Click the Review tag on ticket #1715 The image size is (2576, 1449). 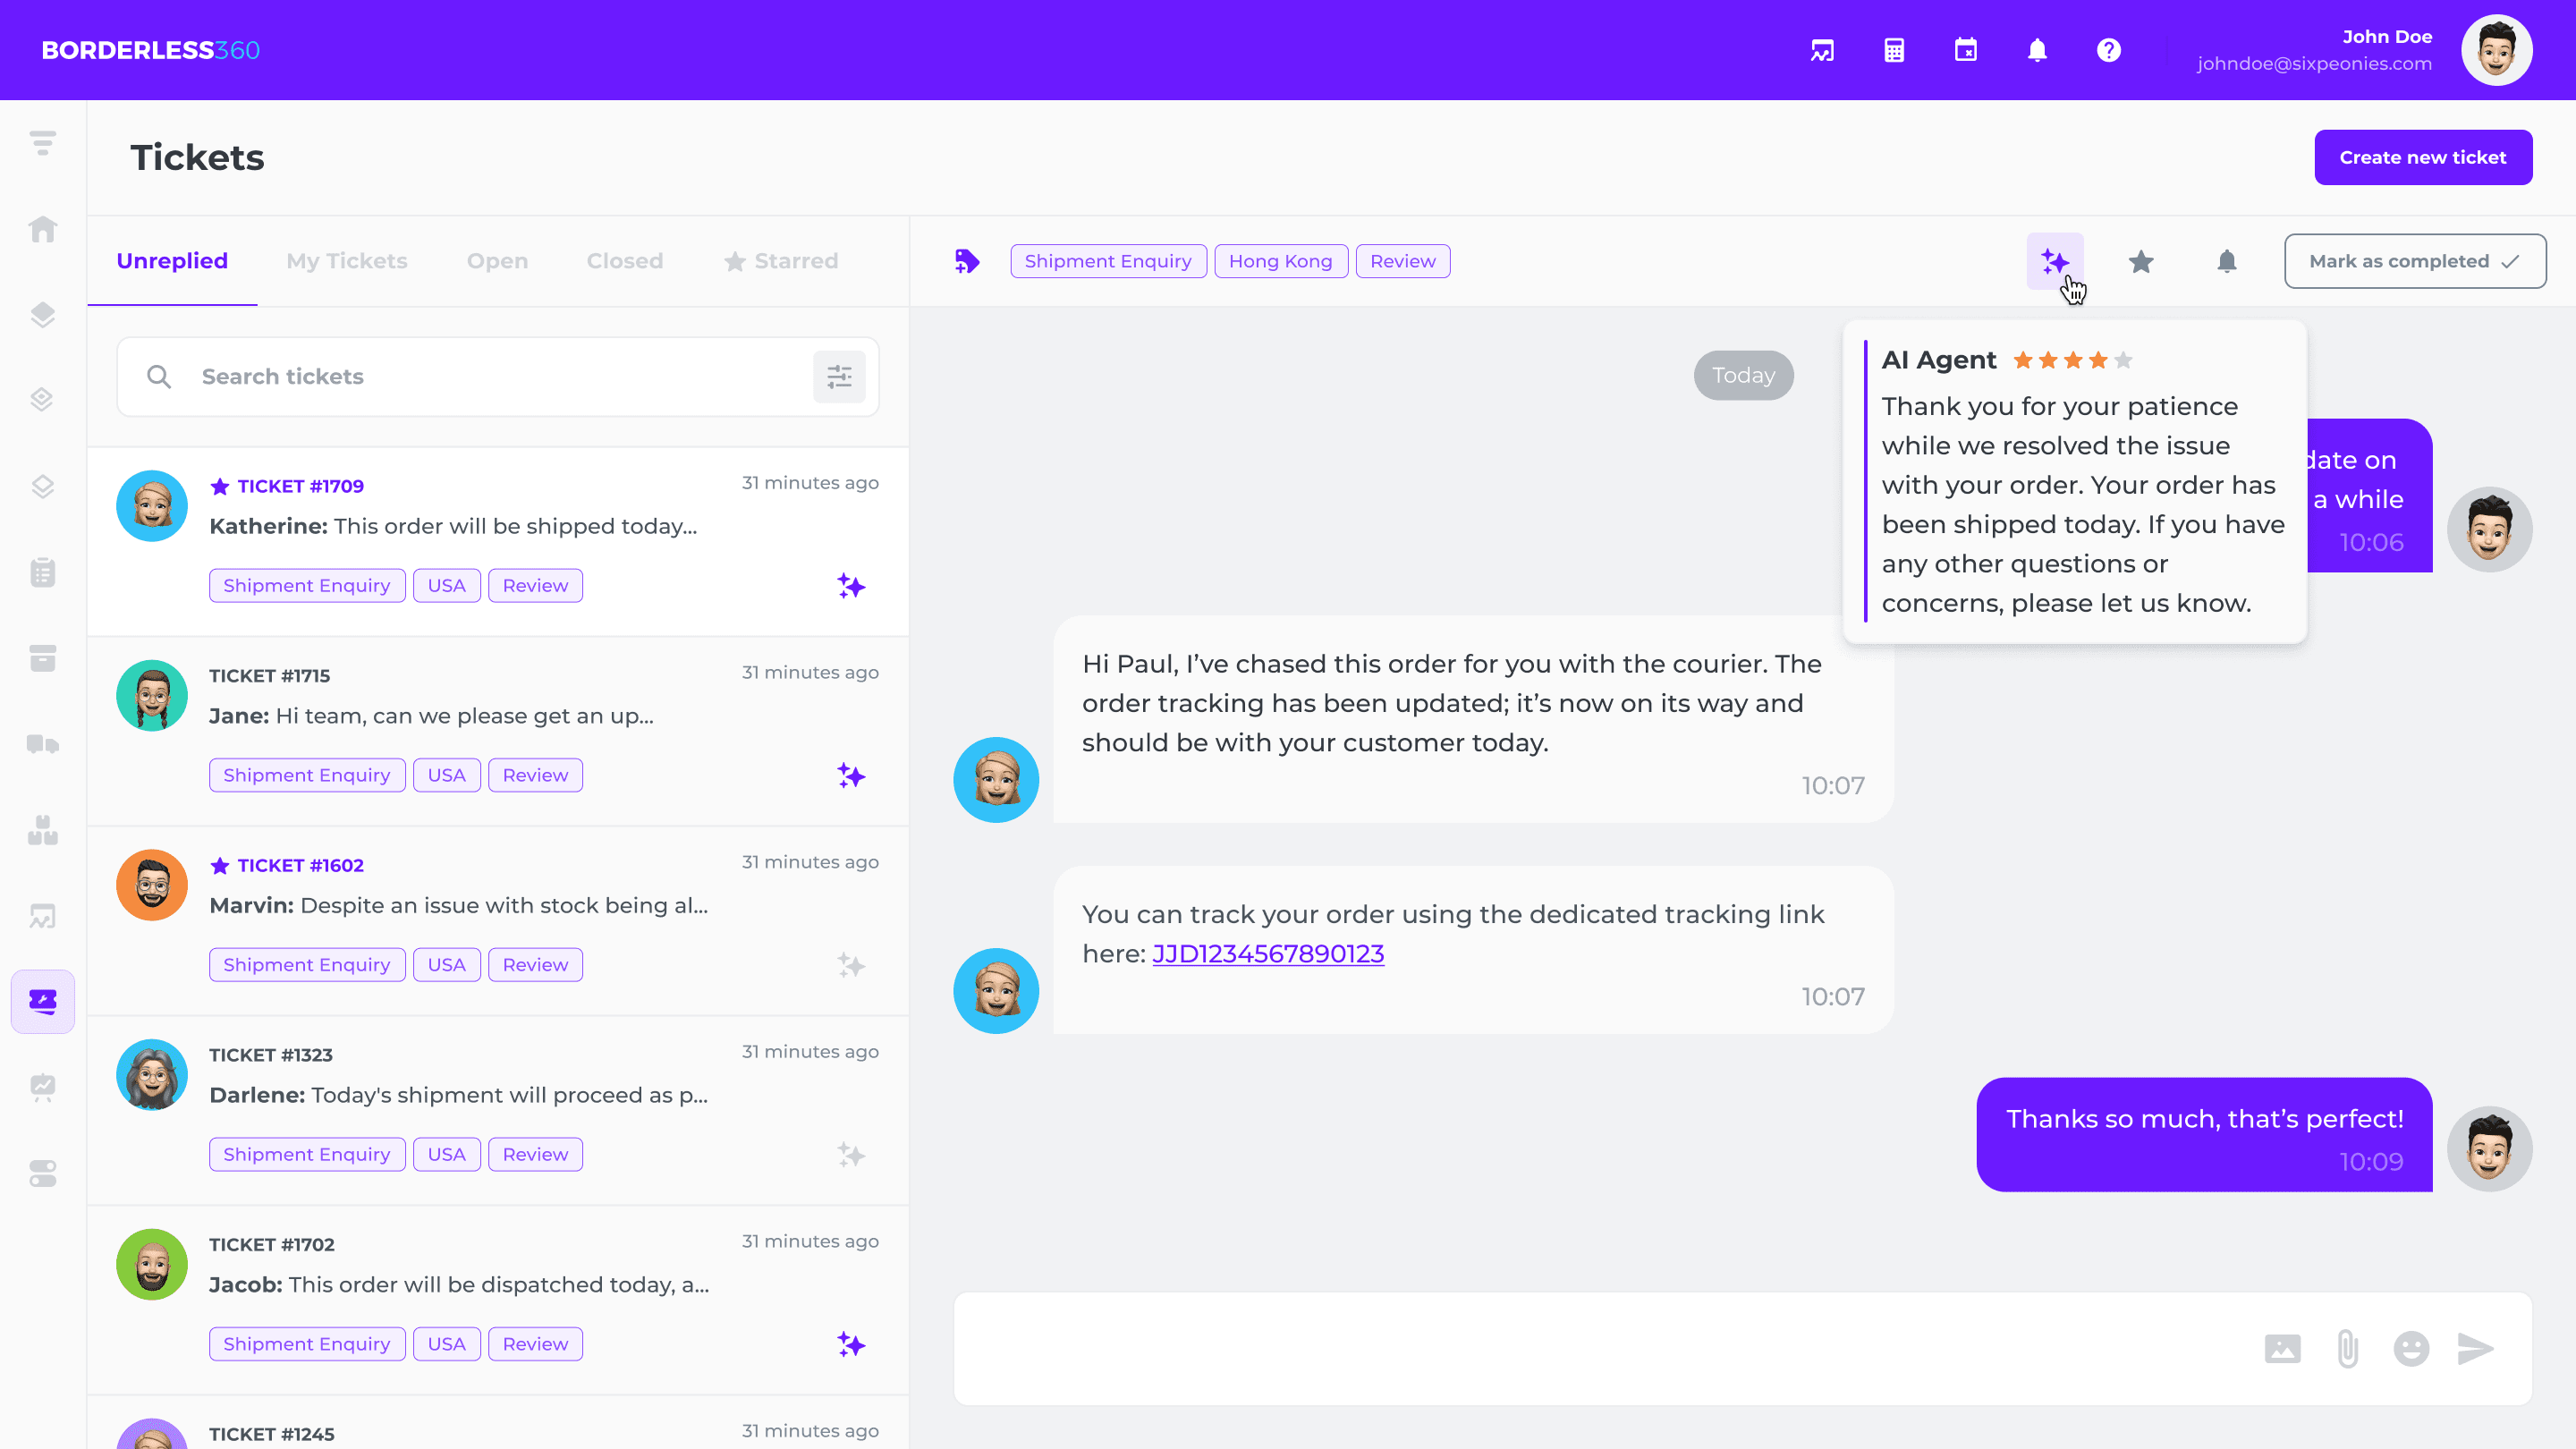click(x=535, y=775)
